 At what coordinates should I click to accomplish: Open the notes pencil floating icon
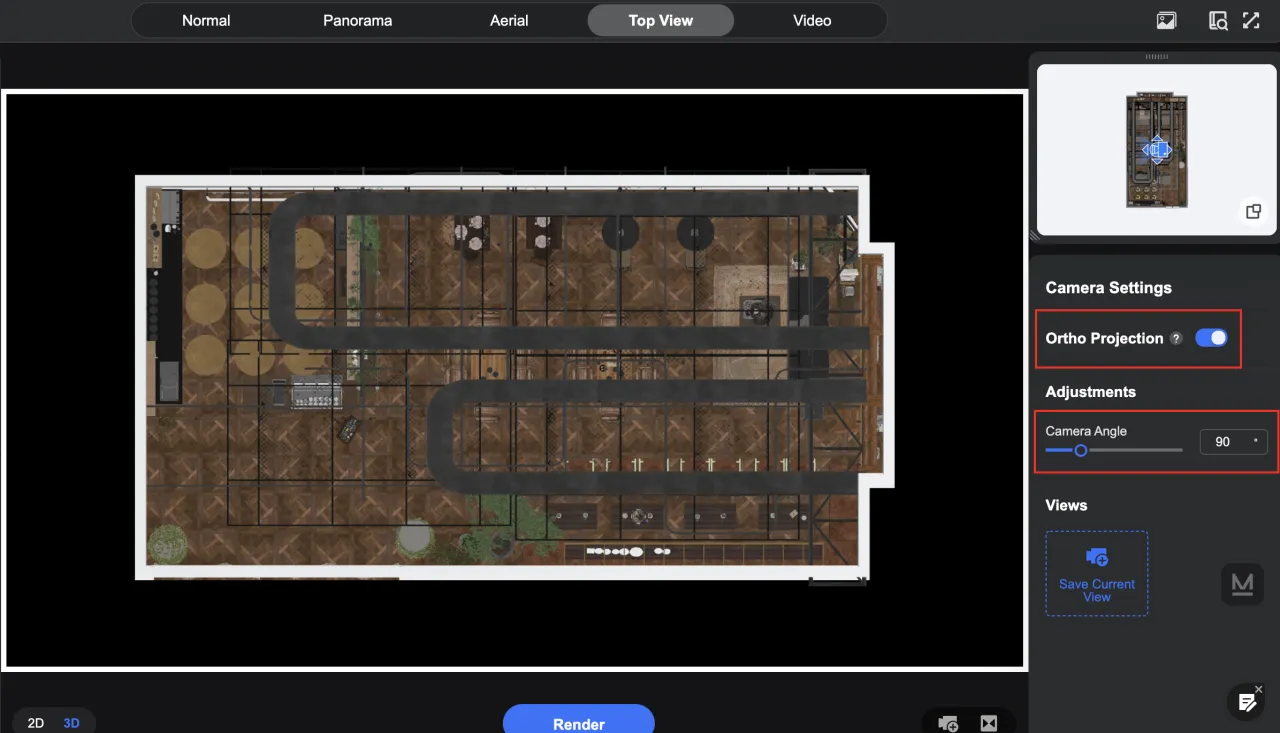[1247, 703]
